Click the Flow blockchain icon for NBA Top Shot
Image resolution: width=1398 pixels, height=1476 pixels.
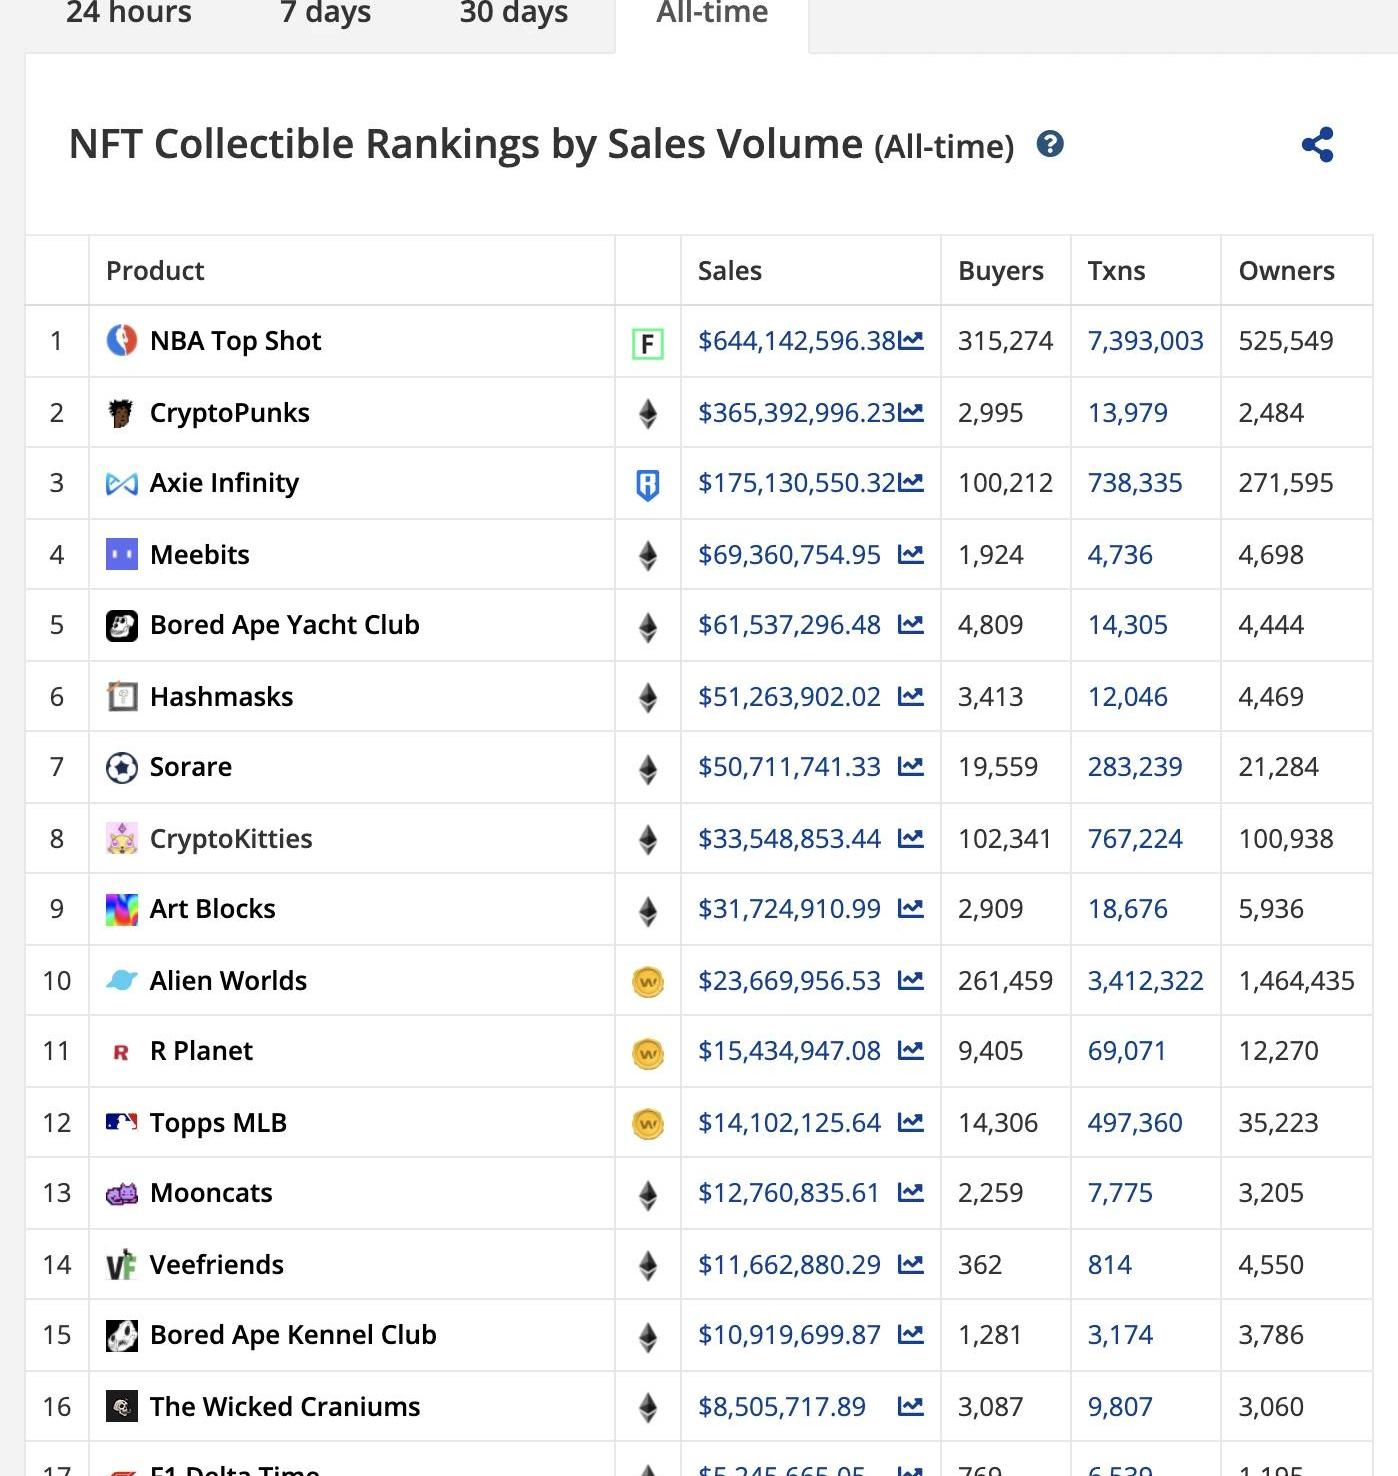coord(648,344)
